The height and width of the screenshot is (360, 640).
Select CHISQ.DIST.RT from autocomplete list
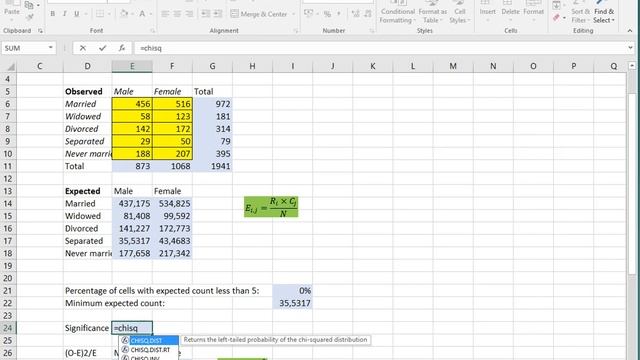coord(149,350)
